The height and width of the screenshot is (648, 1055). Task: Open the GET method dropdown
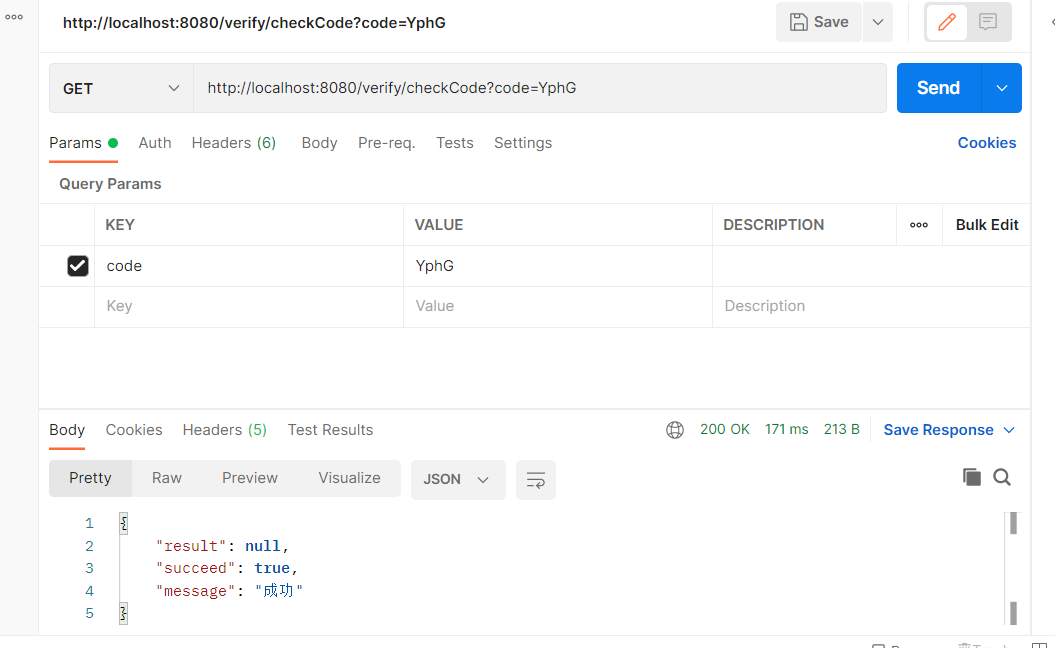point(121,88)
